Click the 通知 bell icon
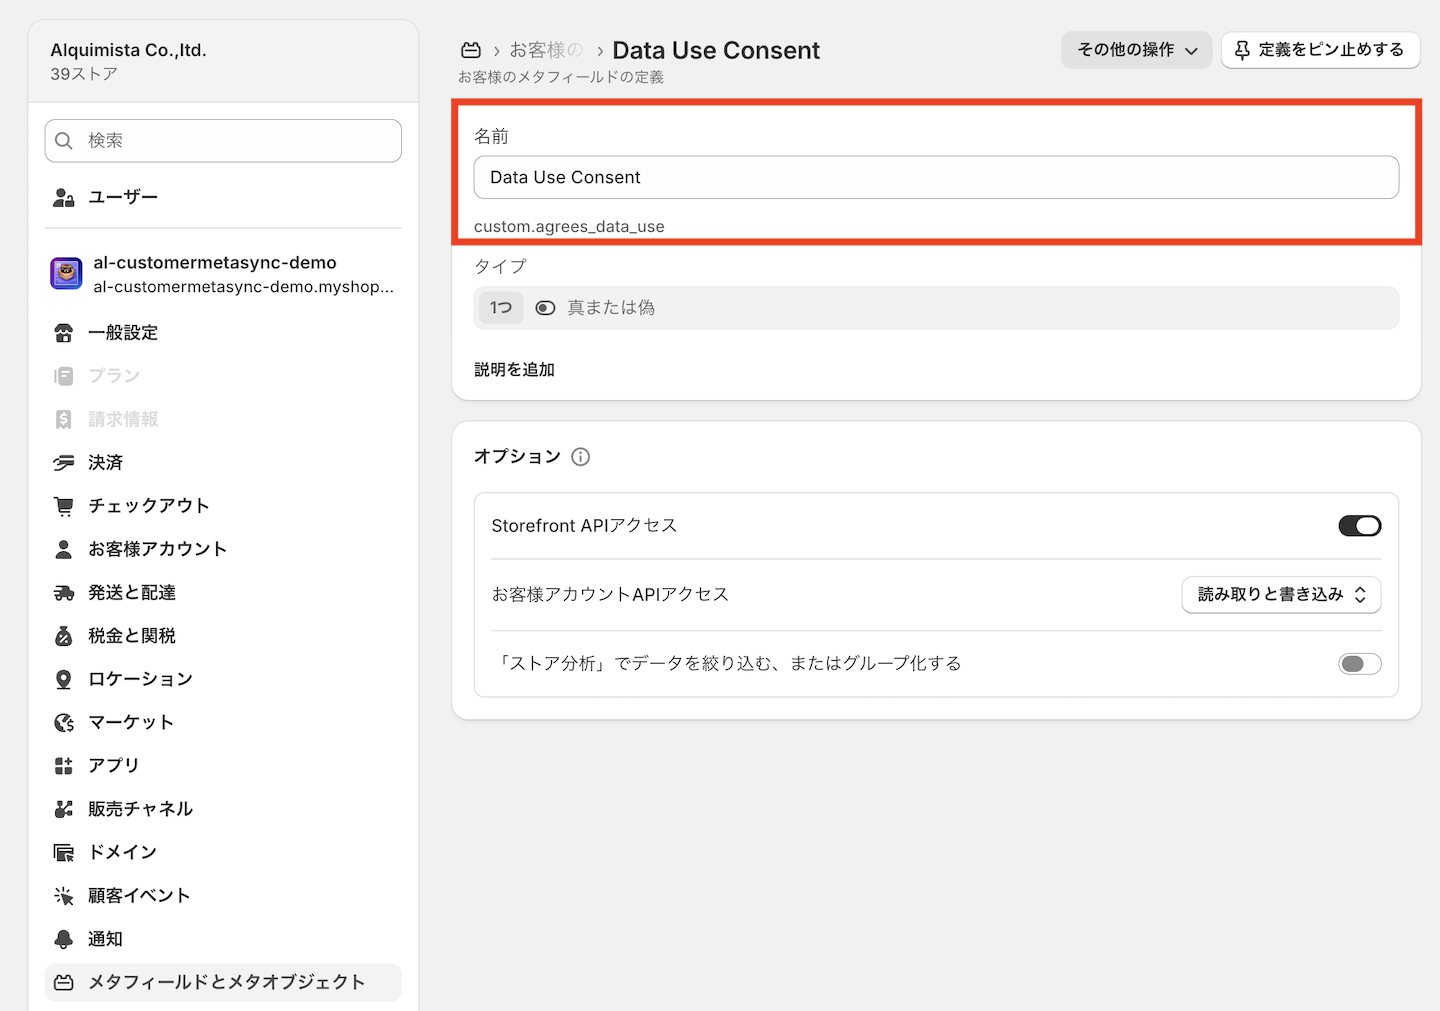 click(x=64, y=939)
